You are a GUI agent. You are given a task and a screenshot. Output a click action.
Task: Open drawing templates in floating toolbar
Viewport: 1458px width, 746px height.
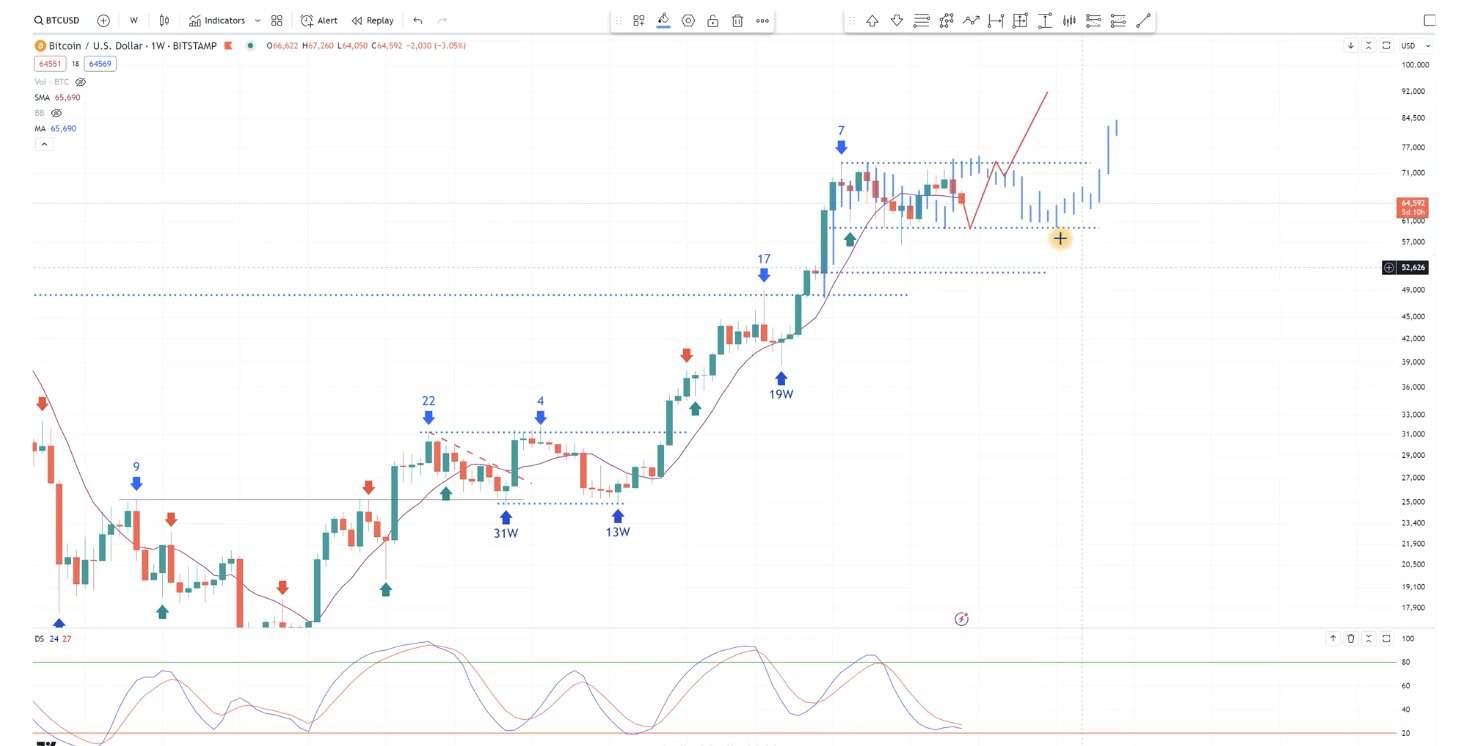pyautogui.click(x=639, y=20)
